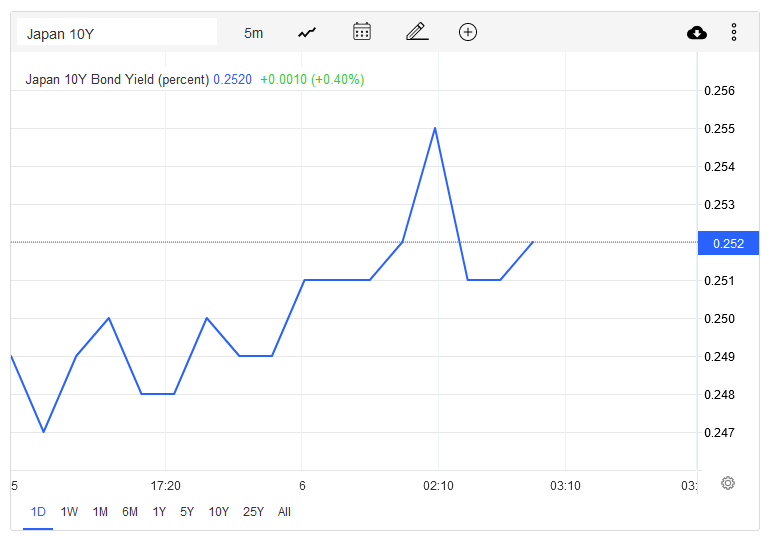Select the All time range tab
The width and height of the screenshot is (773, 536).
284,512
